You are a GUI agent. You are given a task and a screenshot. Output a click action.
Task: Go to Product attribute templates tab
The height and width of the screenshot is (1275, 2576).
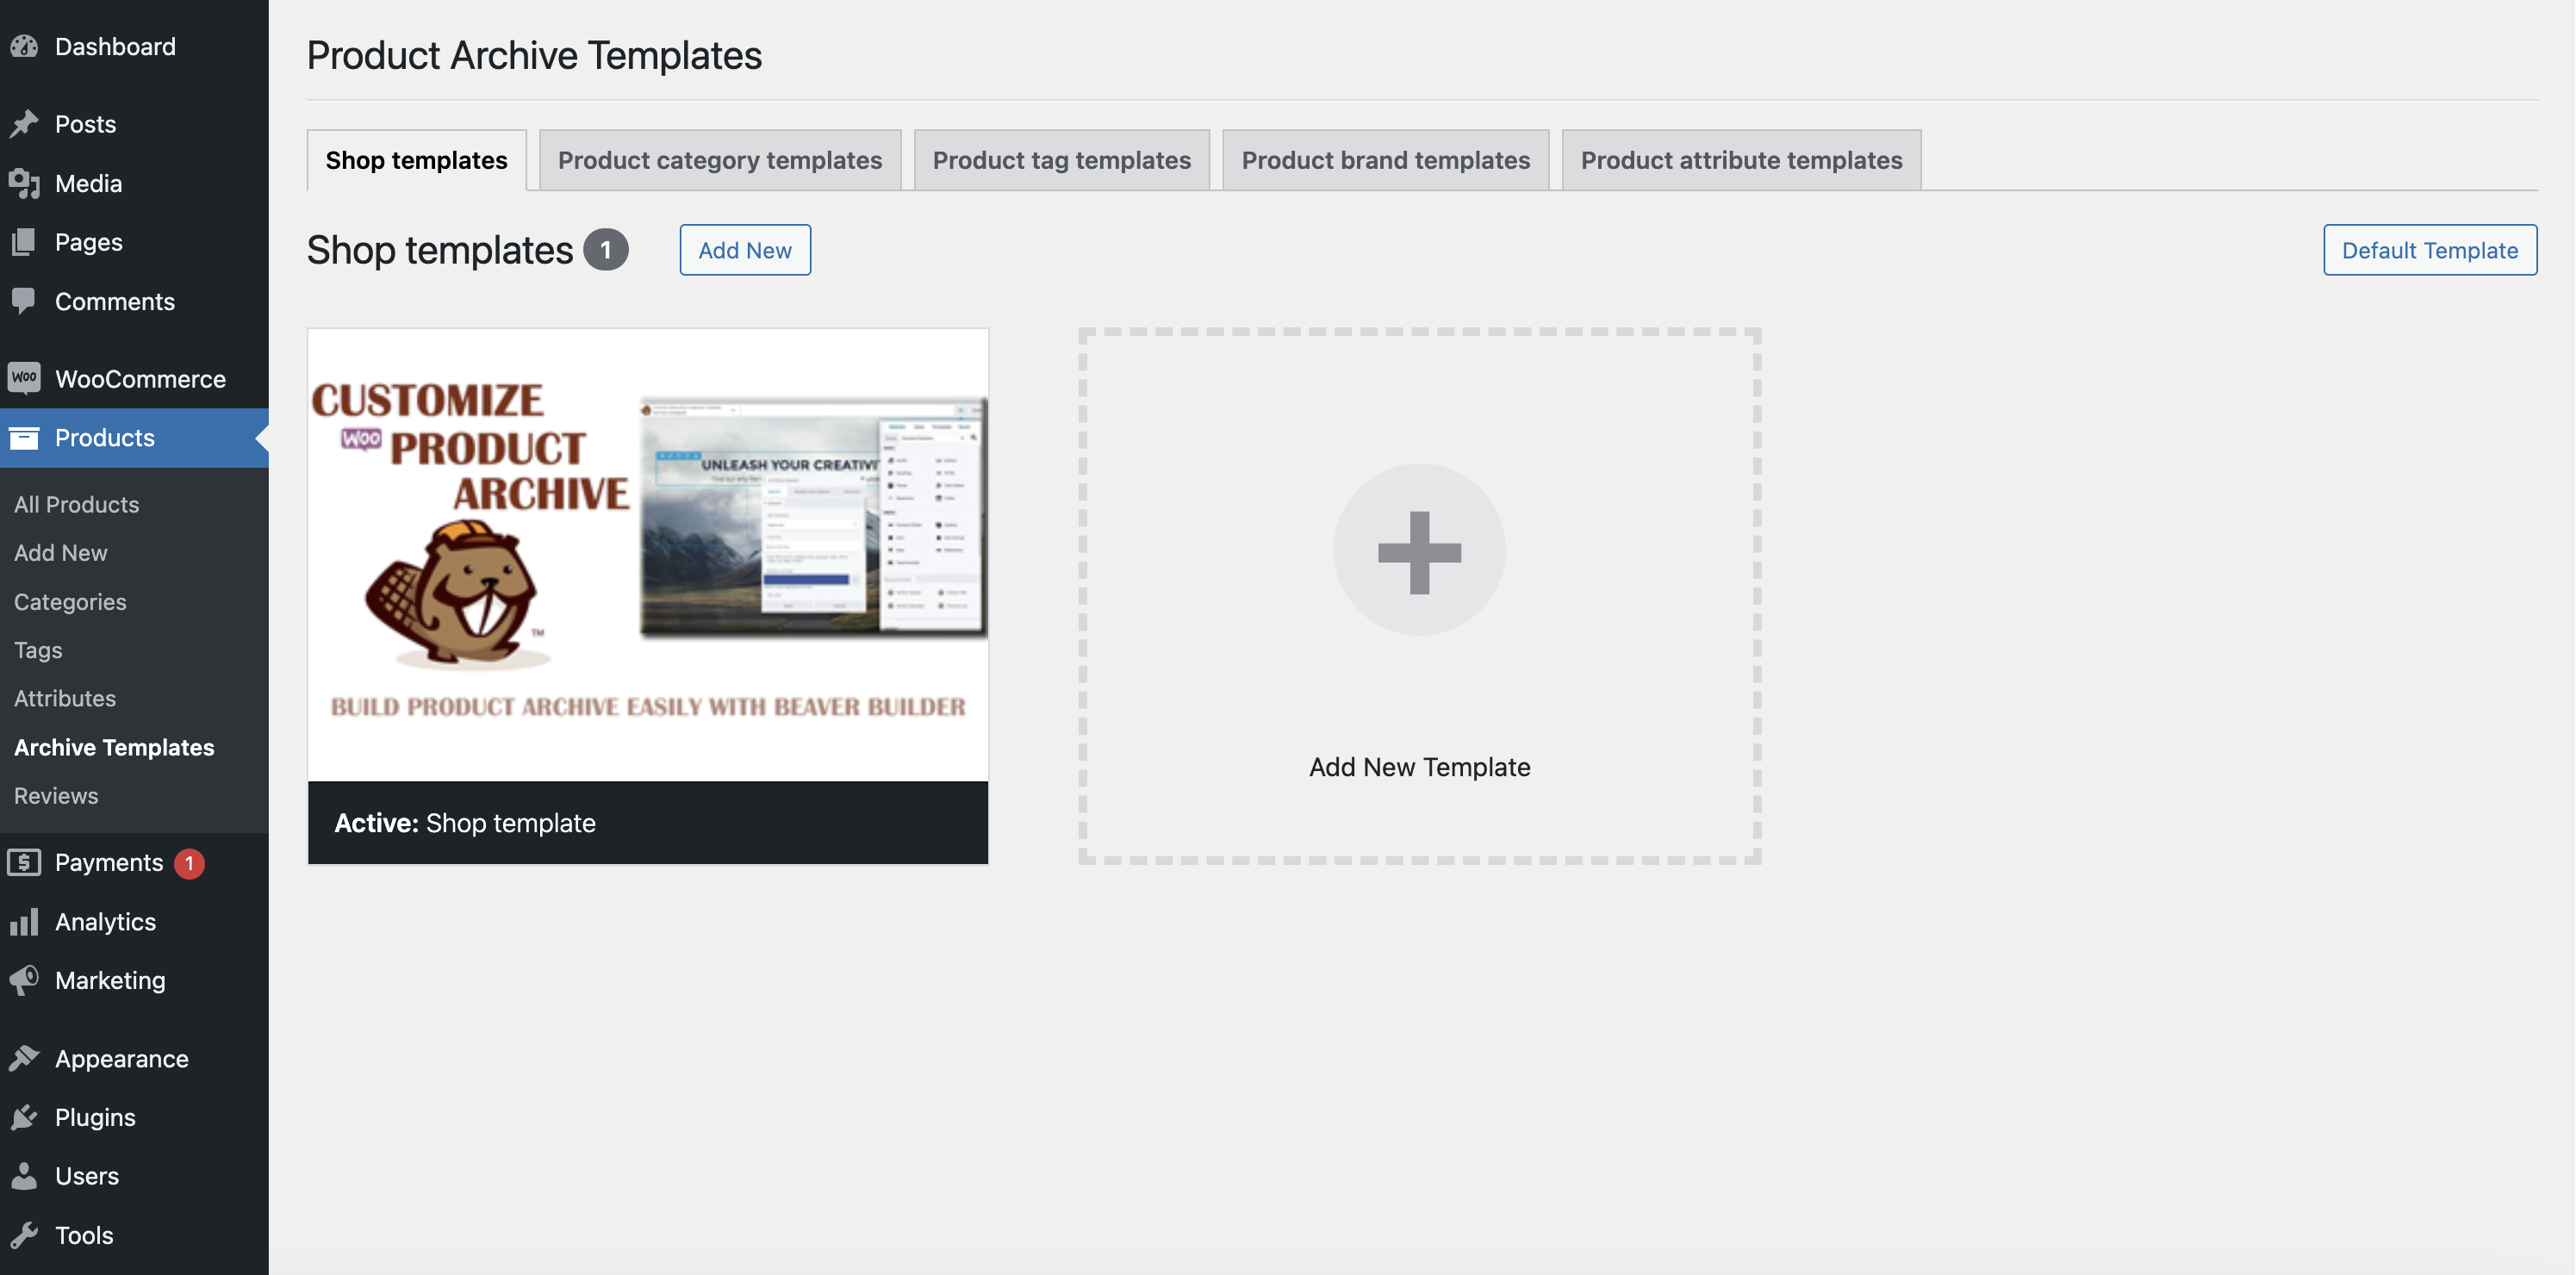1741,160
